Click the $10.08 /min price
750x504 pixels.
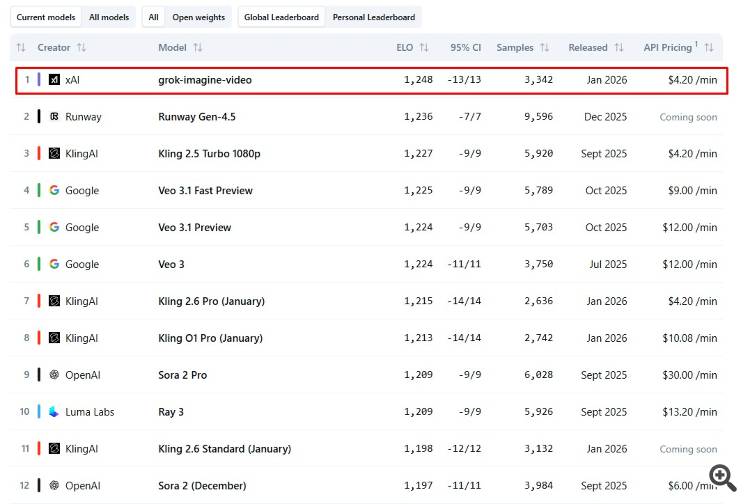tap(690, 338)
